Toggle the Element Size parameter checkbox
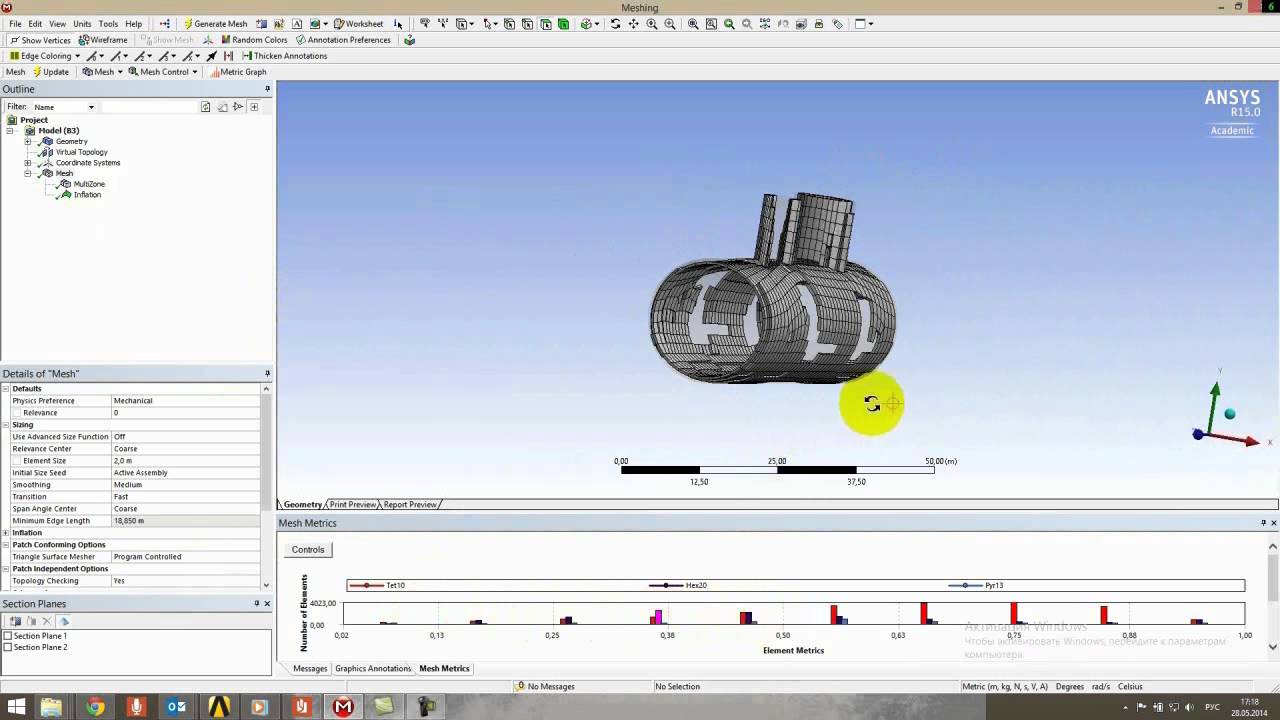1280x720 pixels. [17, 461]
